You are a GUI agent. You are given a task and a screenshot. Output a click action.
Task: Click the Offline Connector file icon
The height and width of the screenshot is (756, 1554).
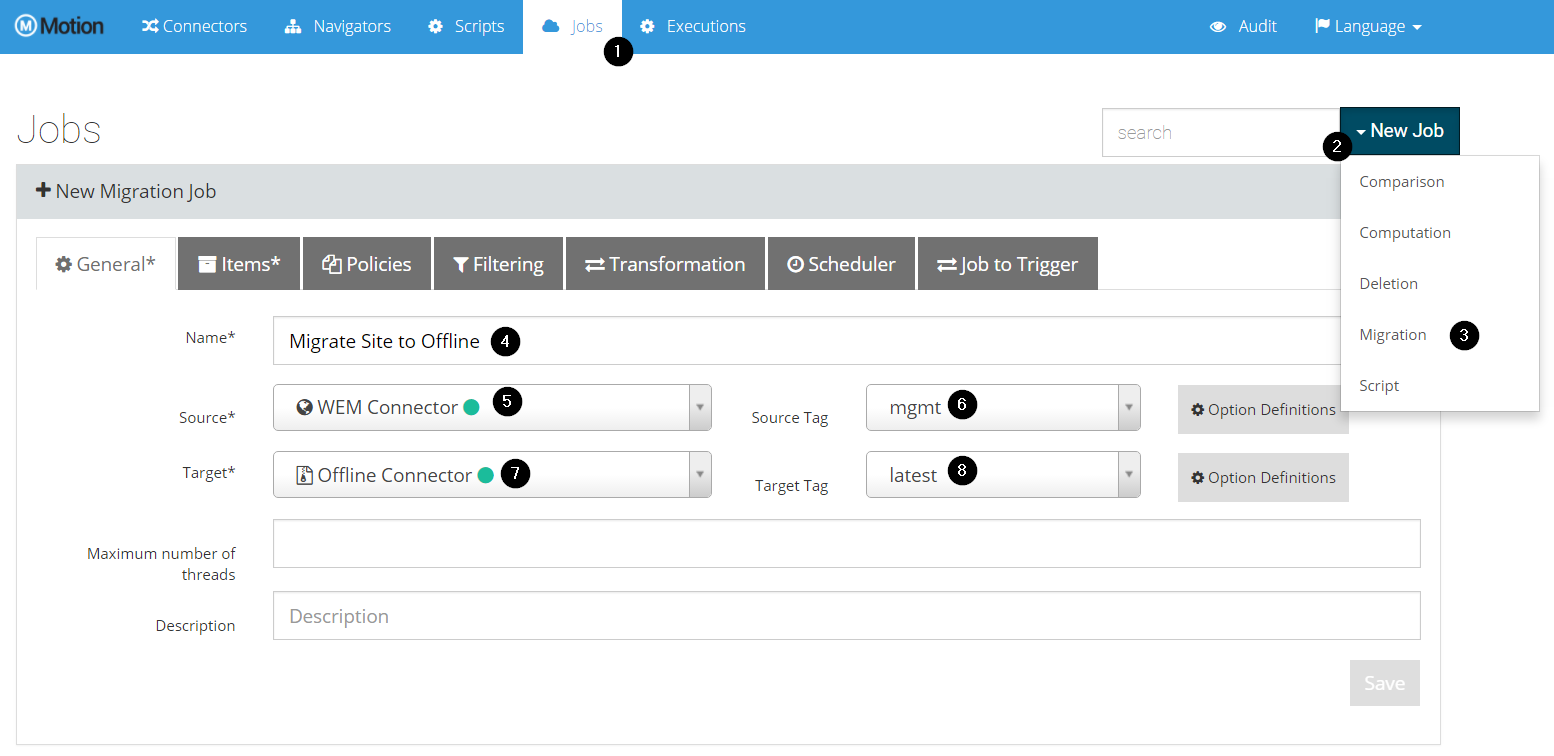pyautogui.click(x=305, y=475)
